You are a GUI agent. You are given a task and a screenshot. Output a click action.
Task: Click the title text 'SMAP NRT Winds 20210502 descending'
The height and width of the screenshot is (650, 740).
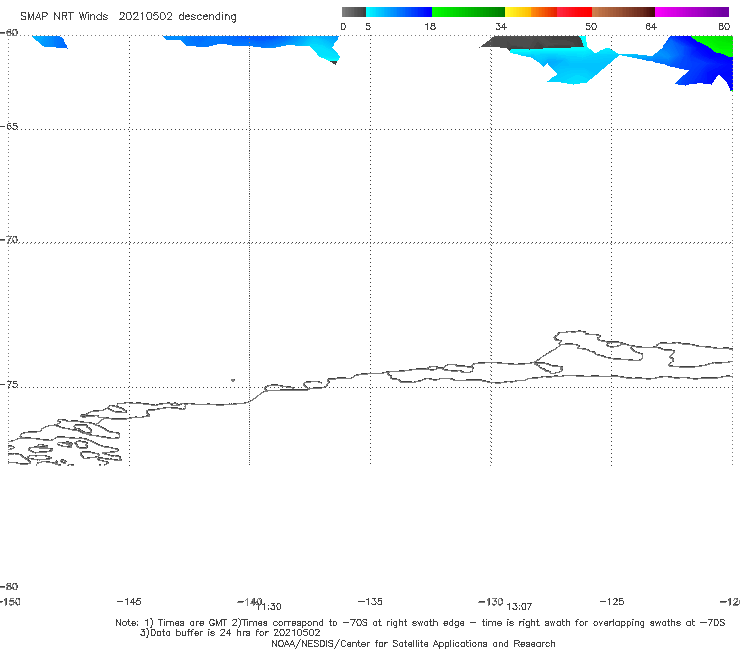point(128,17)
